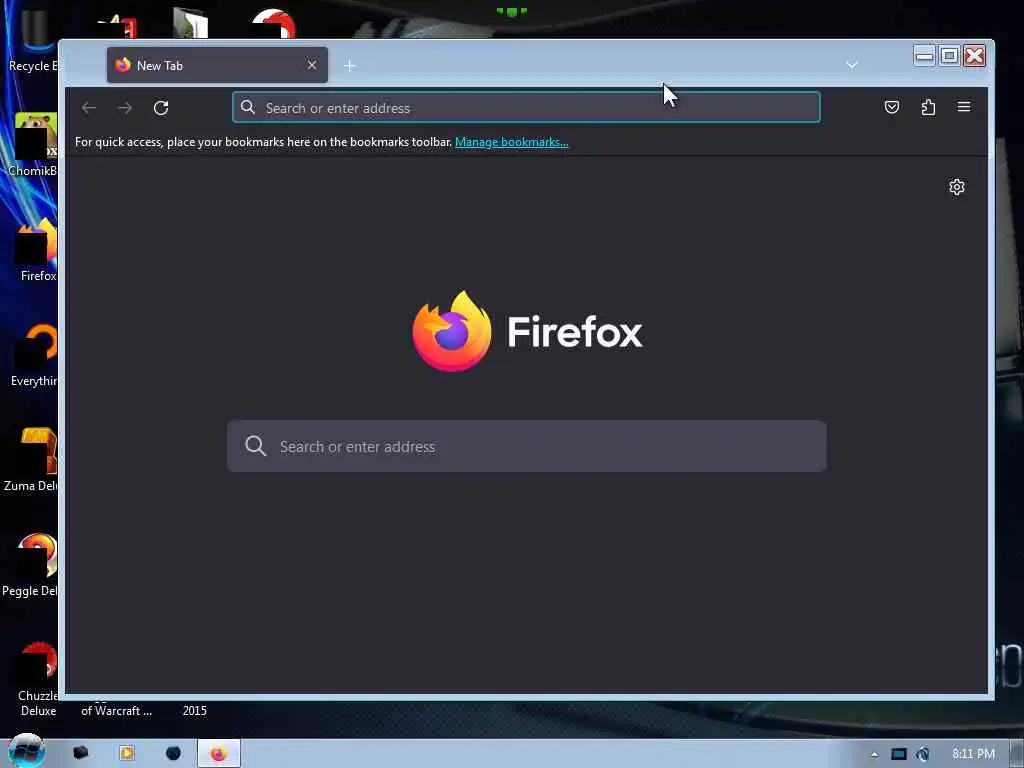
Task: Open the Firefox hamburger application menu
Action: 964,107
